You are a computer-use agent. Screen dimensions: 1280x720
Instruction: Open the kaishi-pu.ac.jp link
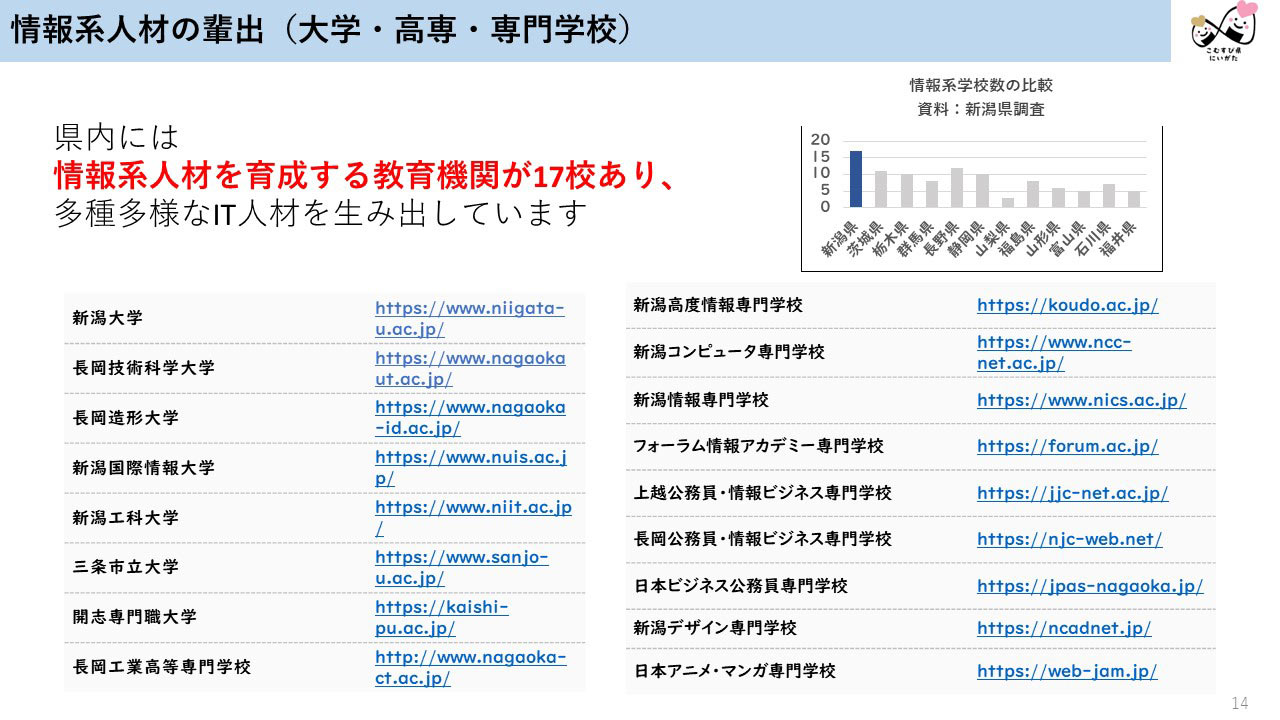point(442,617)
